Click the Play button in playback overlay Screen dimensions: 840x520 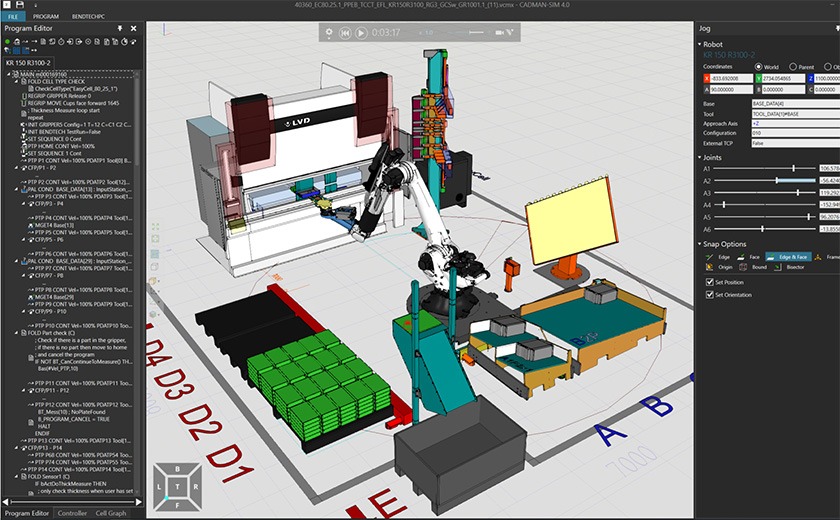[361, 33]
